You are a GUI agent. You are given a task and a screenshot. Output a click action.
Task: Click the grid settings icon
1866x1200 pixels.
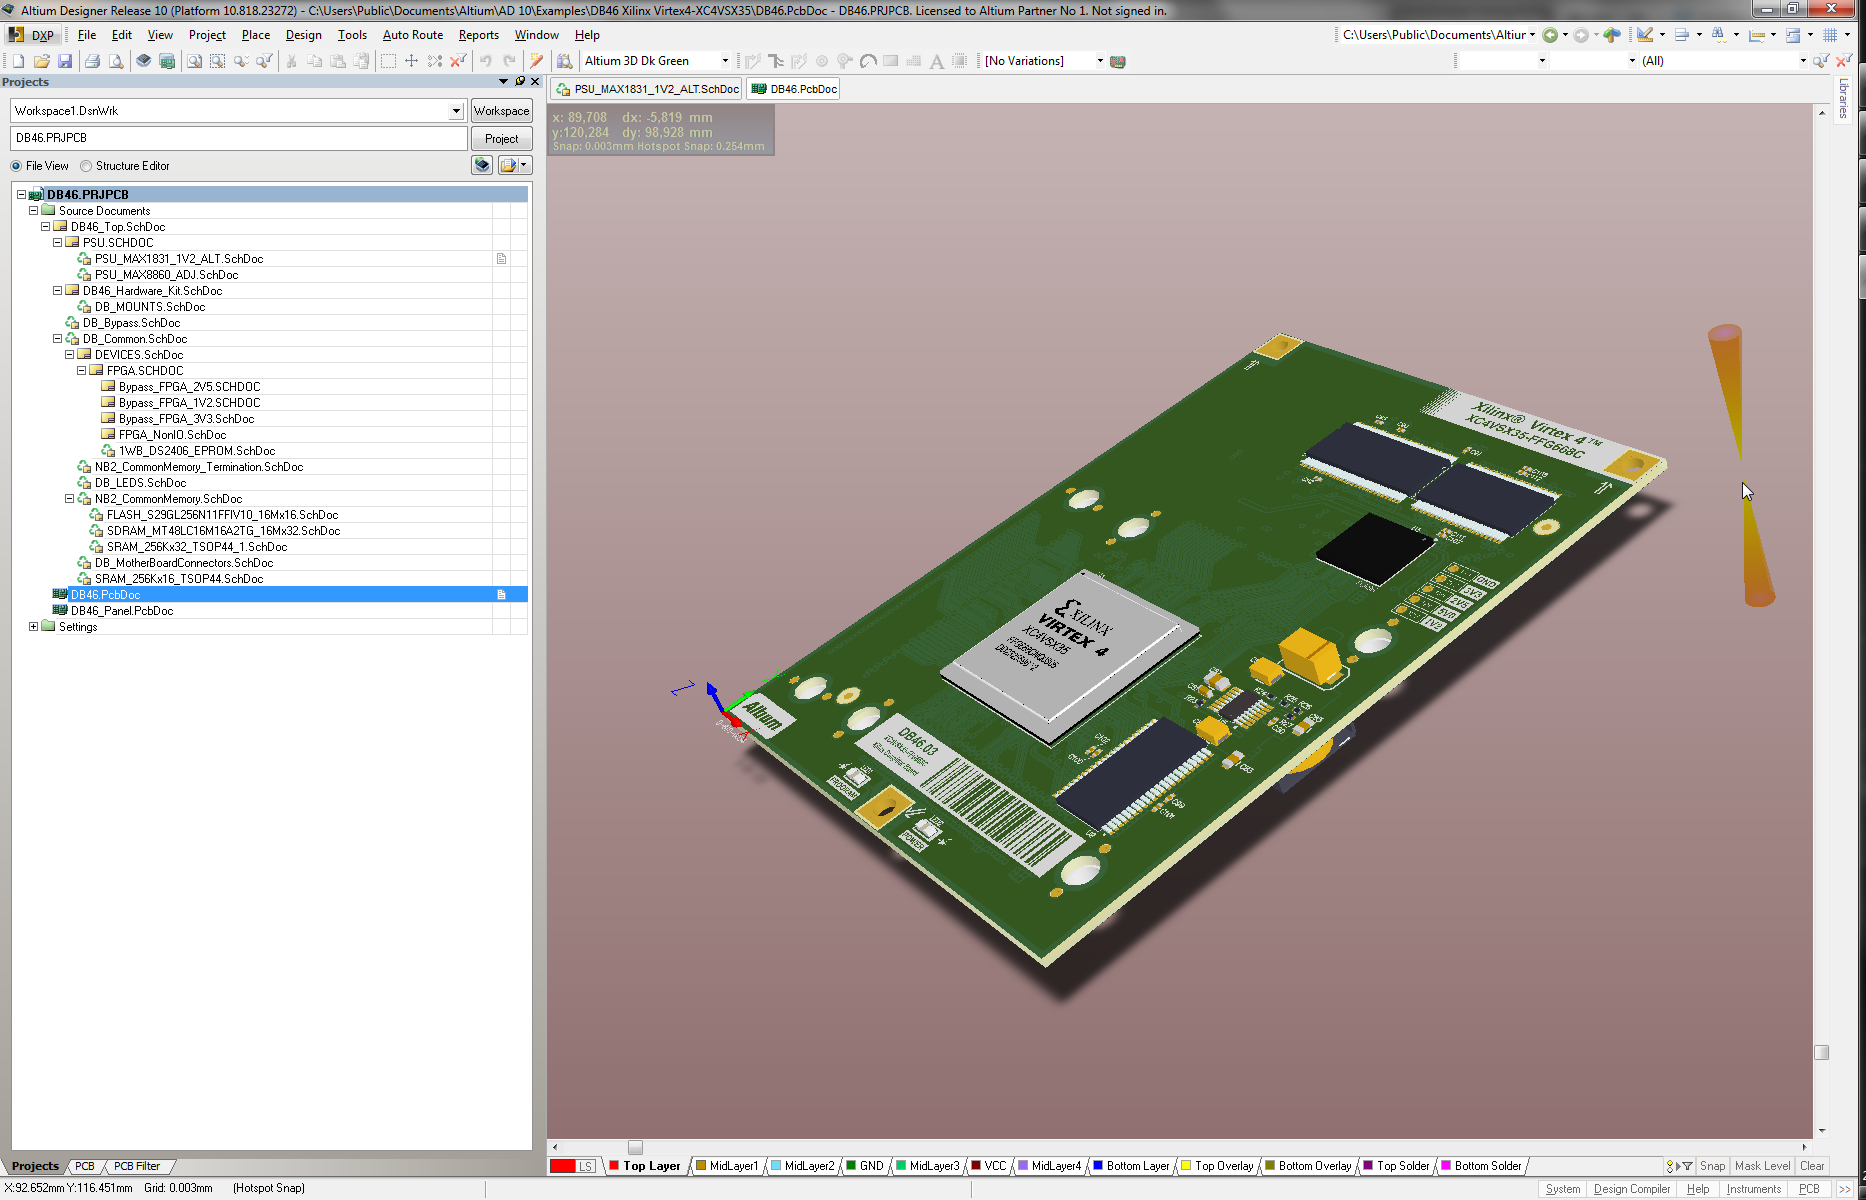(x=1830, y=35)
